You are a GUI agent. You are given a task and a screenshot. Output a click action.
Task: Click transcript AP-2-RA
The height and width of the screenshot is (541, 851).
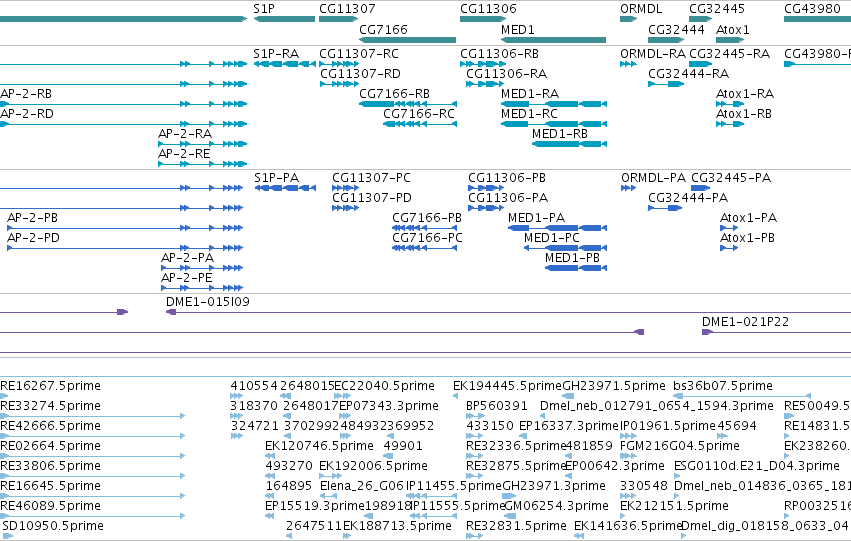(185, 134)
